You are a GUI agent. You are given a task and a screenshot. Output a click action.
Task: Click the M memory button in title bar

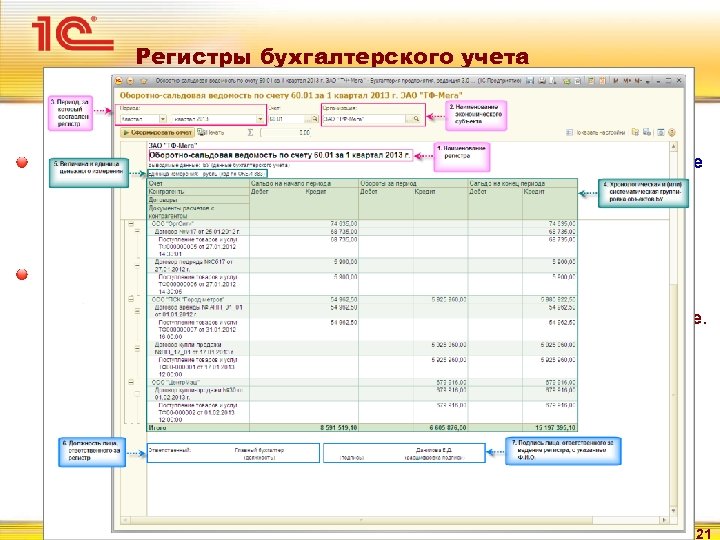[x=616, y=81]
